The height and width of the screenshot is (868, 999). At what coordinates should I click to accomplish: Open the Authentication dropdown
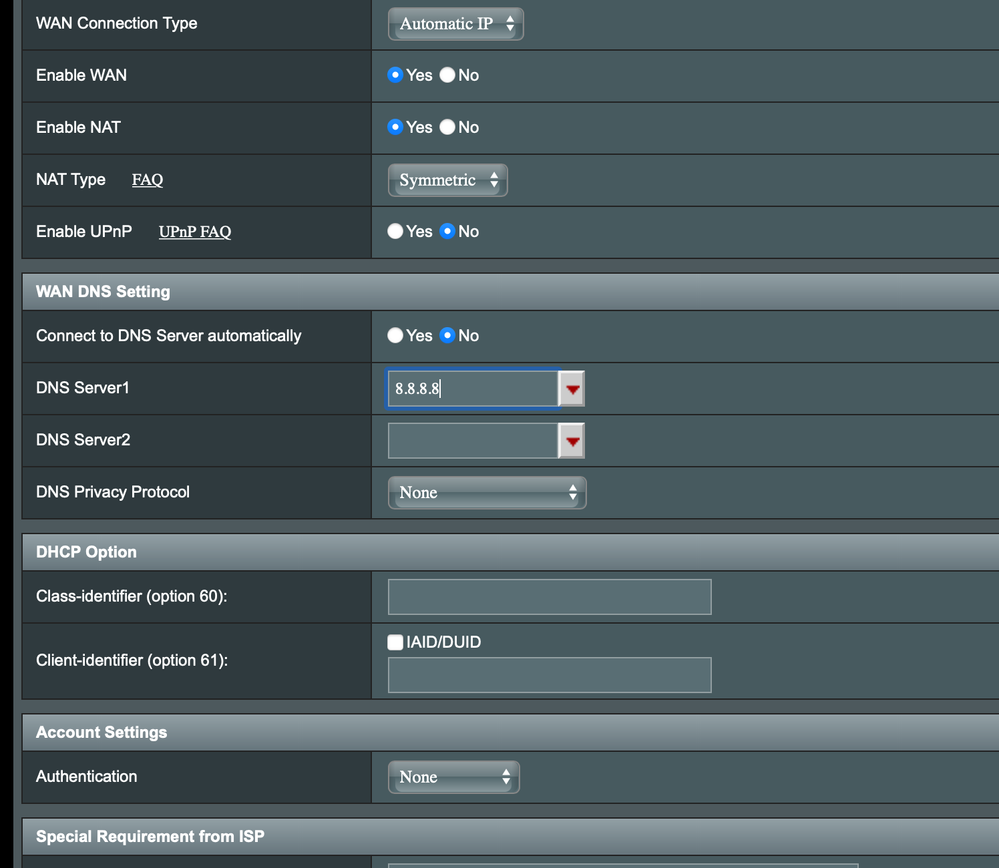coord(453,777)
